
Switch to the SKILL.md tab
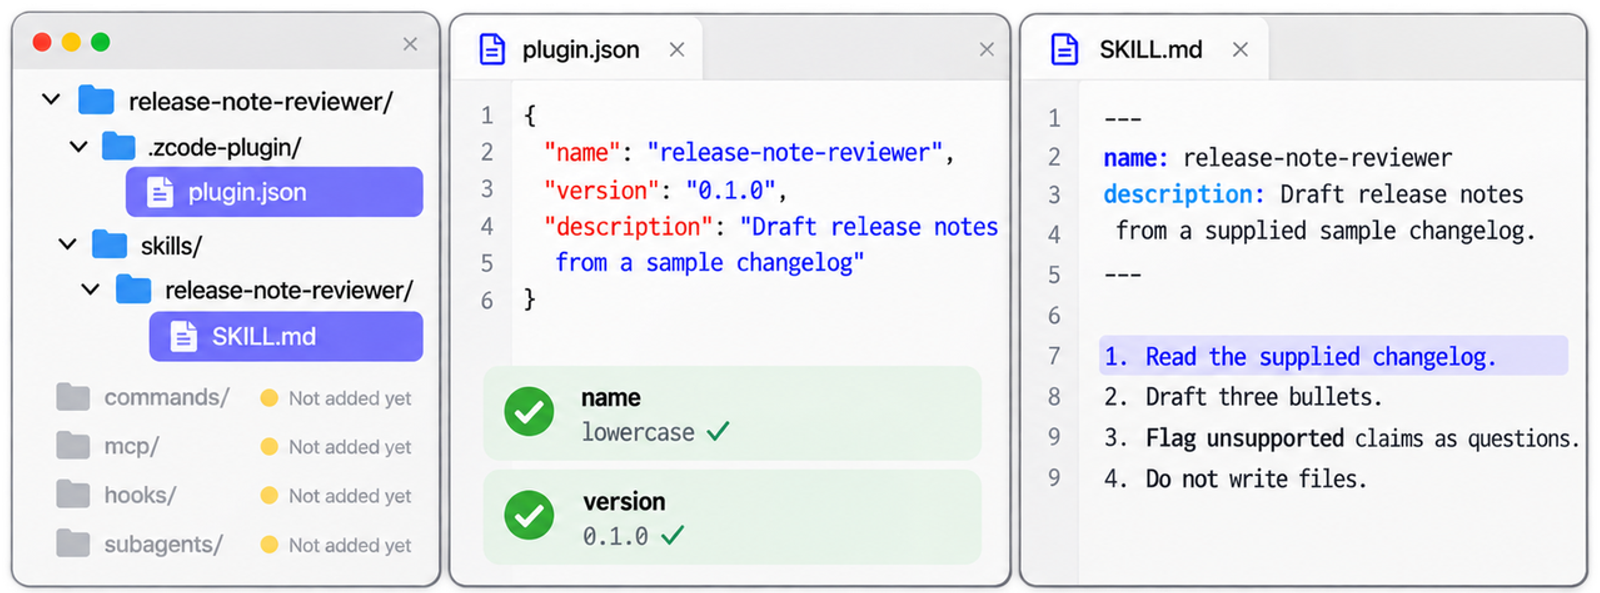(x=1145, y=49)
